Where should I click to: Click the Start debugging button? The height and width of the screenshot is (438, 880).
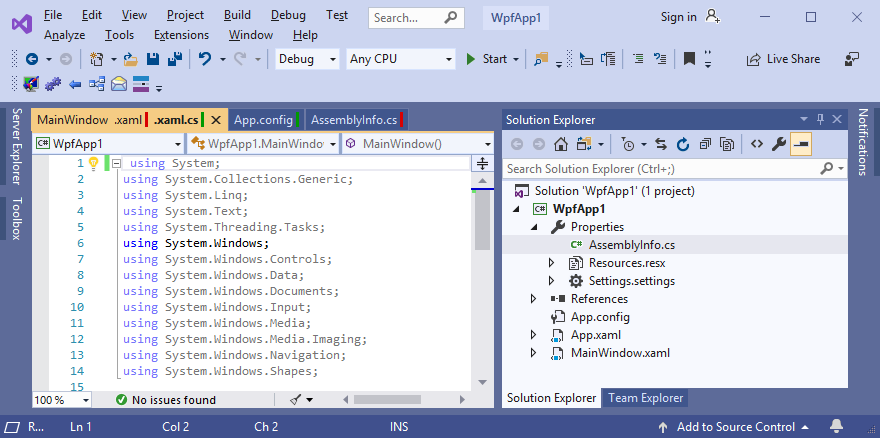pos(487,59)
